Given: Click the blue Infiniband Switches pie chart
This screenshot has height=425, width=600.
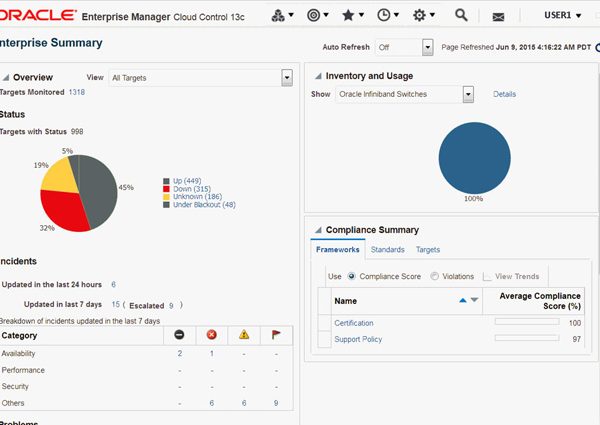Looking at the screenshot, I should (x=474, y=158).
